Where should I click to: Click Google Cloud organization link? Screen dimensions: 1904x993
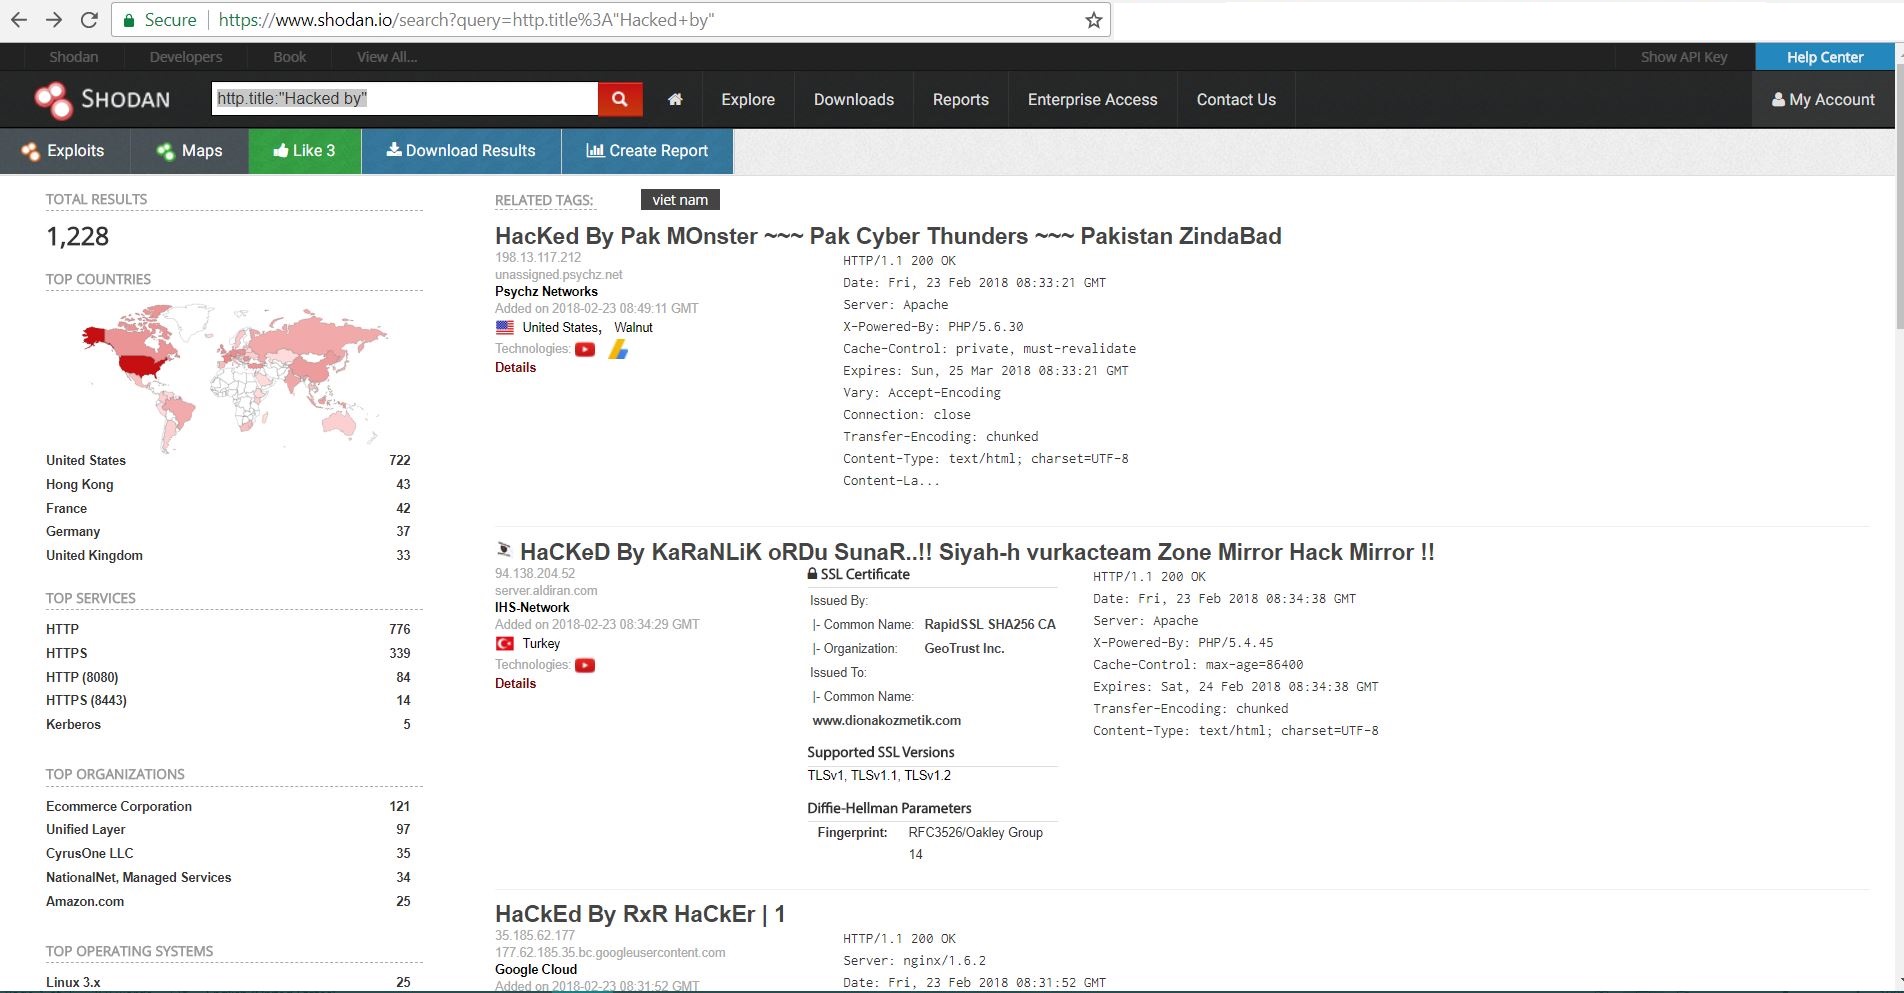click(536, 969)
